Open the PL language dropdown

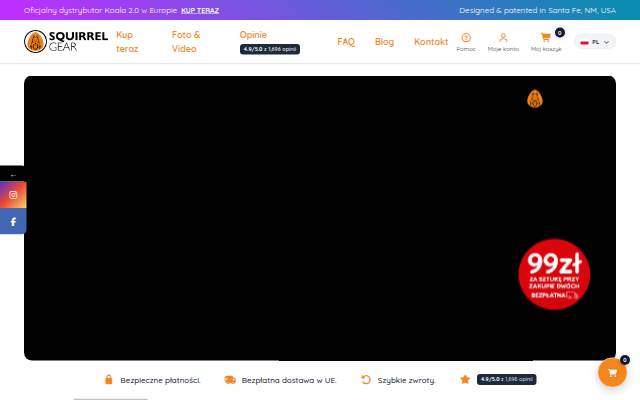click(x=595, y=42)
